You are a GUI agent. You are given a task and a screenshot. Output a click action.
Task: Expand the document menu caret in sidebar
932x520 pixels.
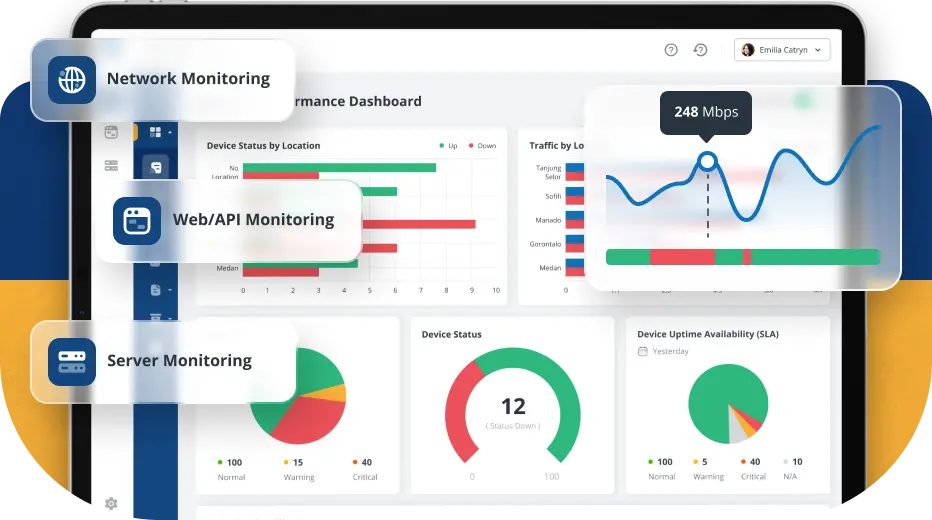tap(170, 290)
